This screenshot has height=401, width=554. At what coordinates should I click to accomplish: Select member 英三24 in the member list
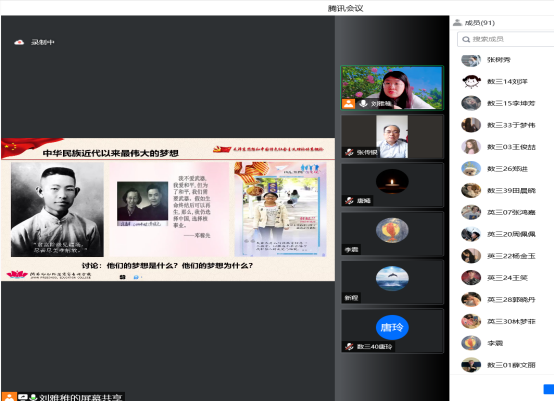point(502,278)
